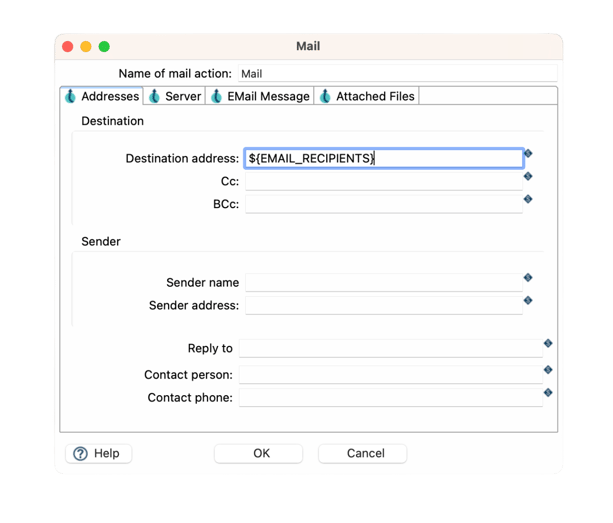
Task: Focus the Cc input field
Action: pos(384,181)
